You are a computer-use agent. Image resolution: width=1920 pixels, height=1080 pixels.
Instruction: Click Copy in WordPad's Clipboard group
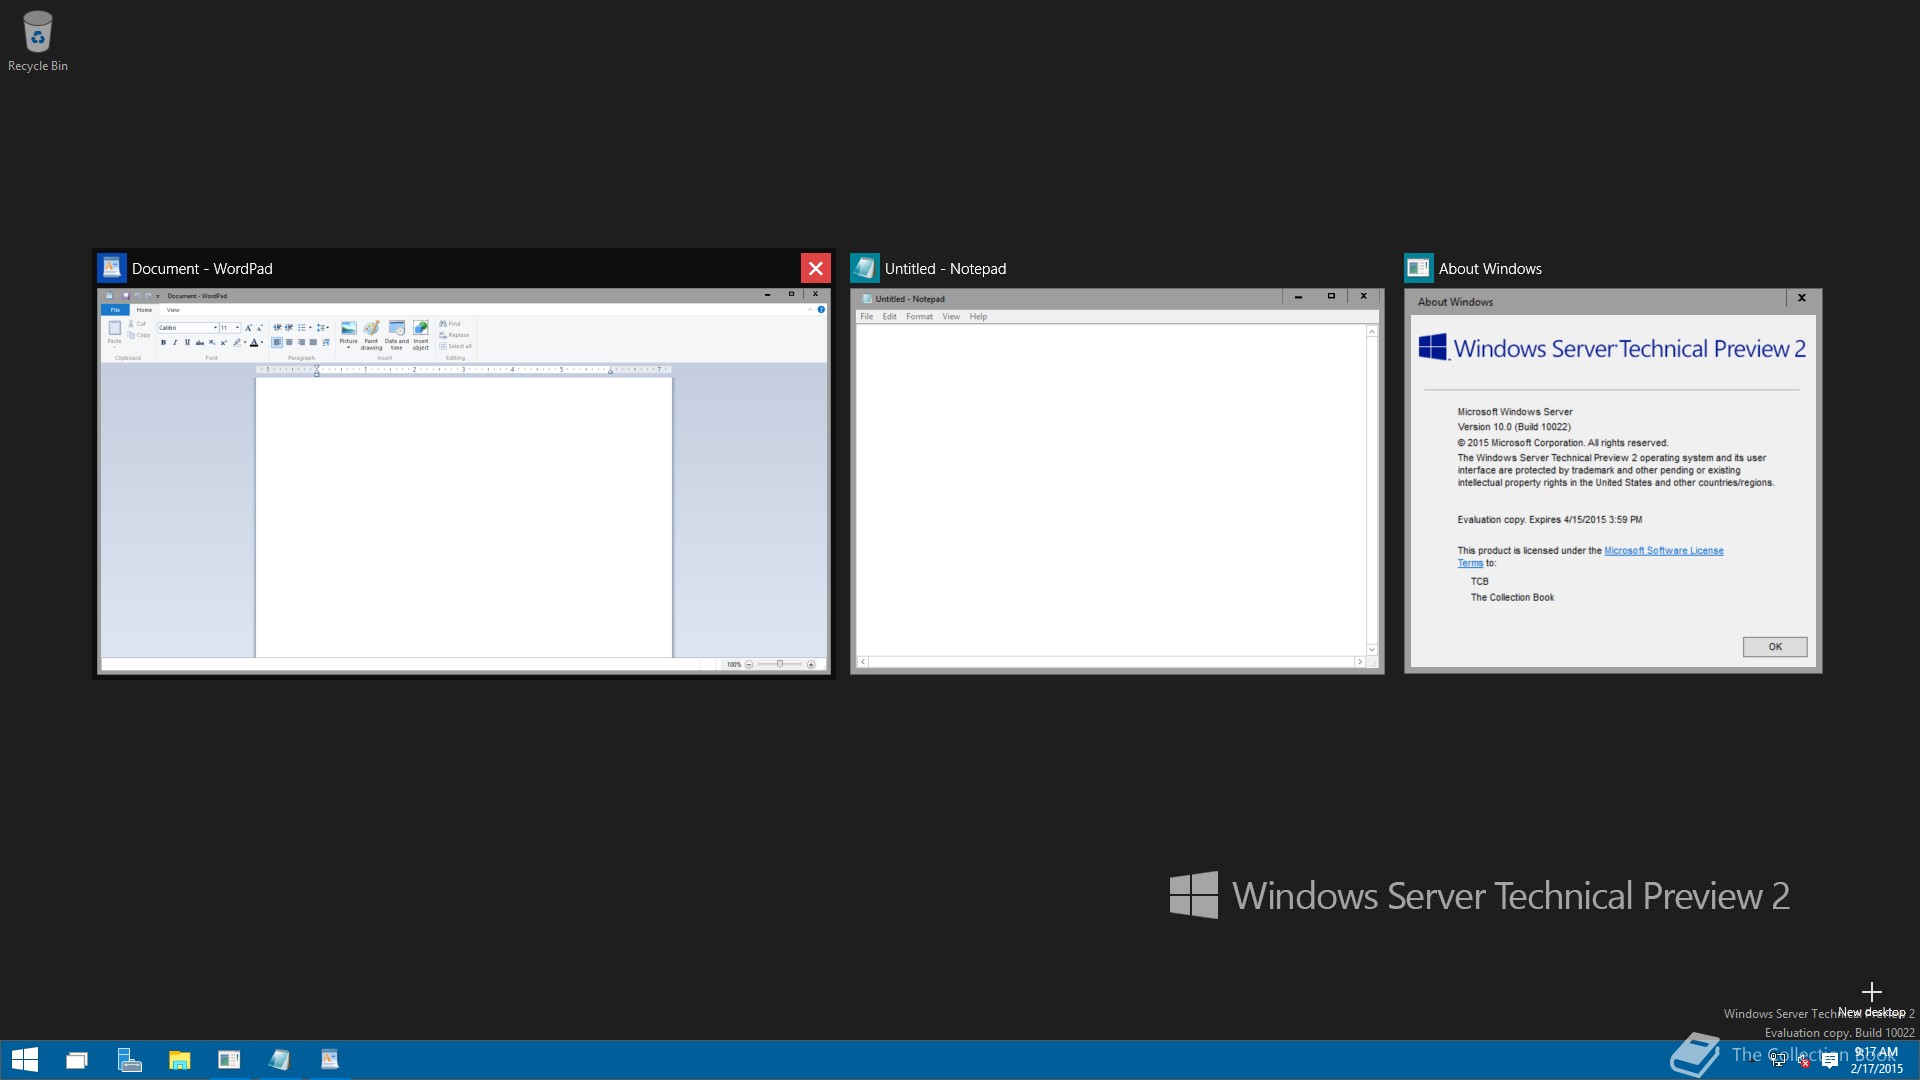pyautogui.click(x=139, y=335)
